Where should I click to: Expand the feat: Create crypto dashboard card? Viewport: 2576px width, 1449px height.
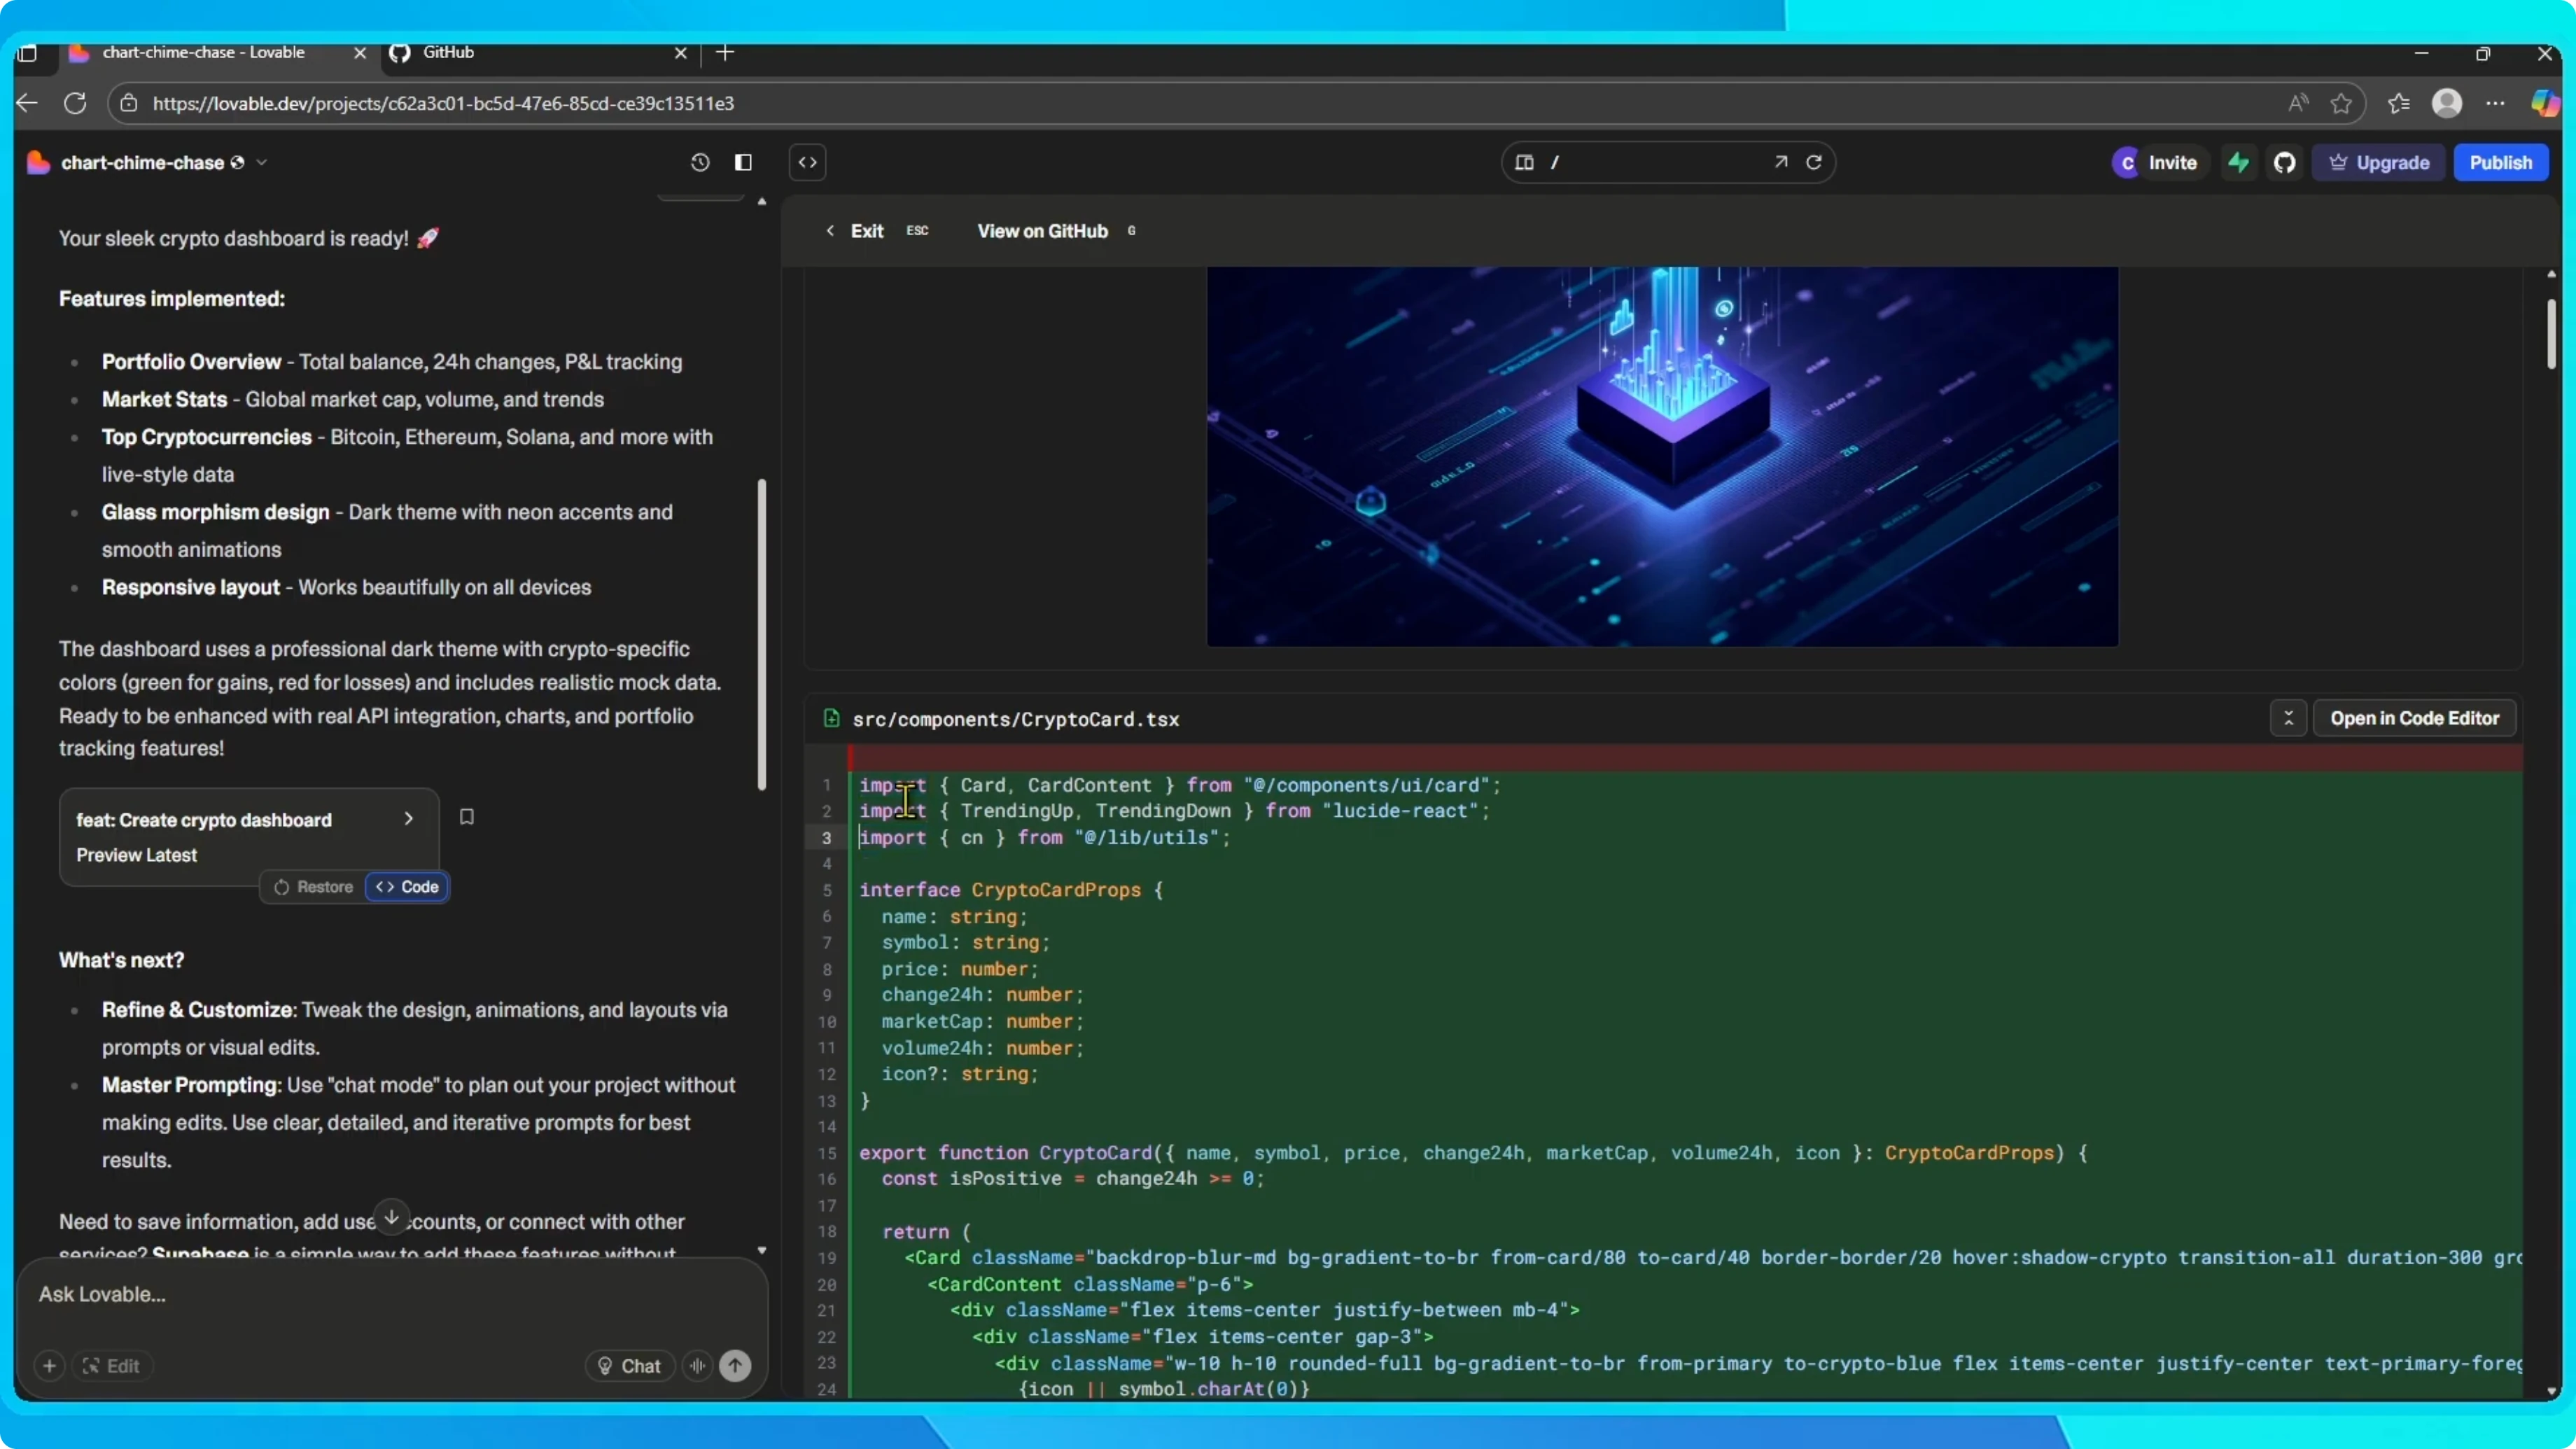tap(408, 818)
